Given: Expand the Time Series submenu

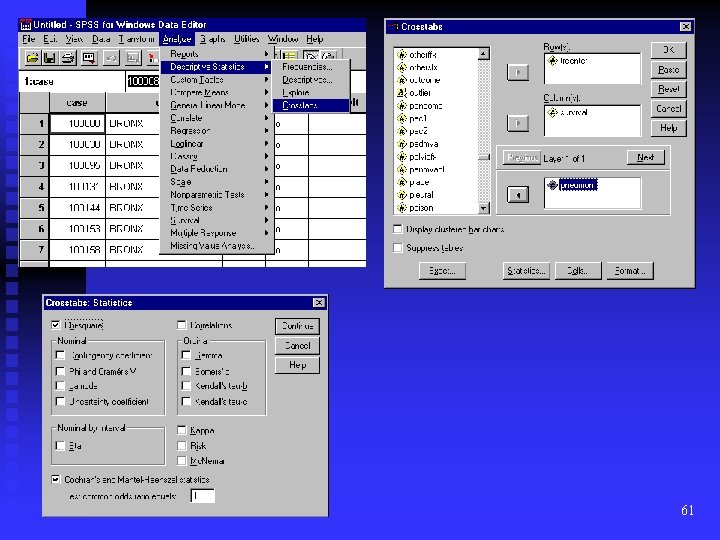Looking at the screenshot, I should click(x=217, y=208).
